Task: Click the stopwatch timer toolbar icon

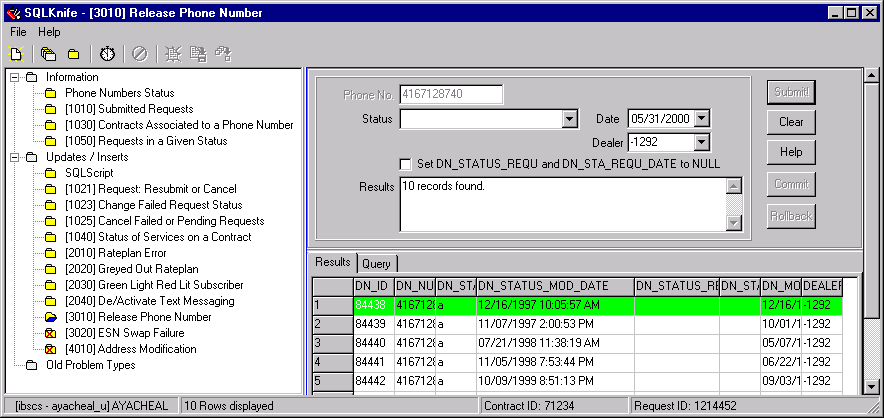Action: [x=108, y=54]
